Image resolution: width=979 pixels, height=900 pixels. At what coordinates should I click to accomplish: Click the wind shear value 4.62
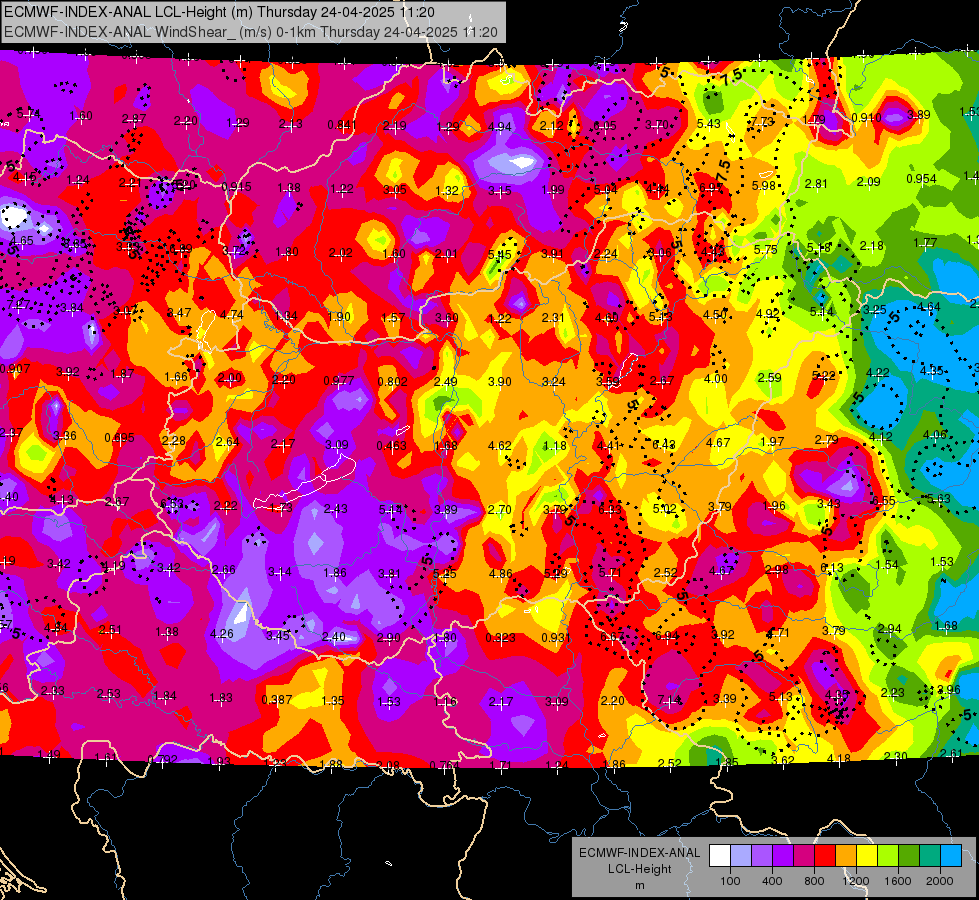[499, 445]
